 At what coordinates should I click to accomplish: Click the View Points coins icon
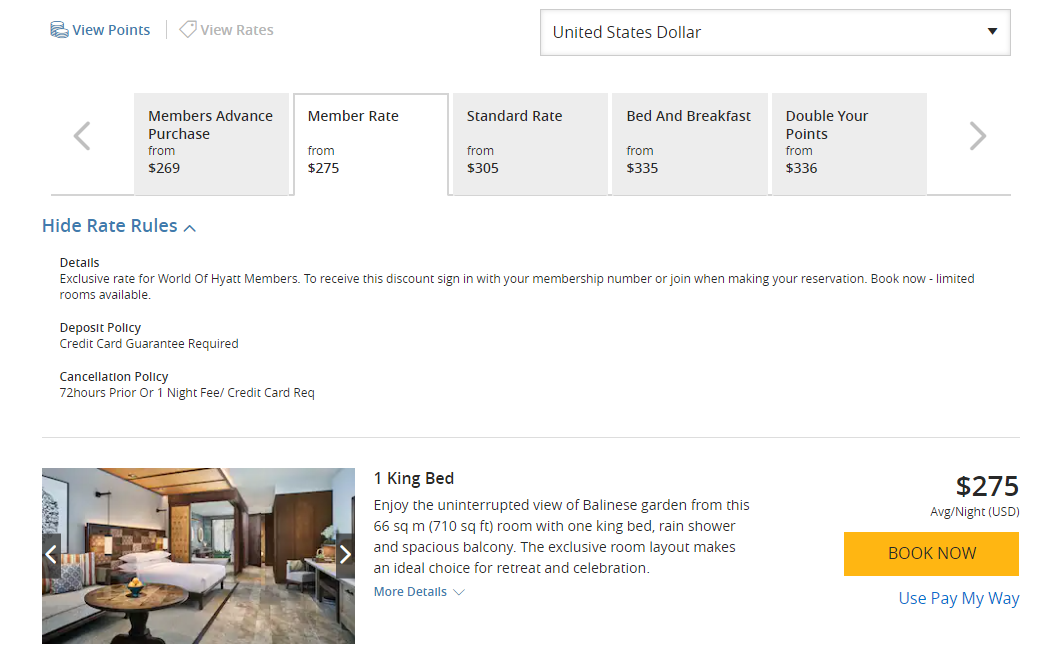(58, 29)
